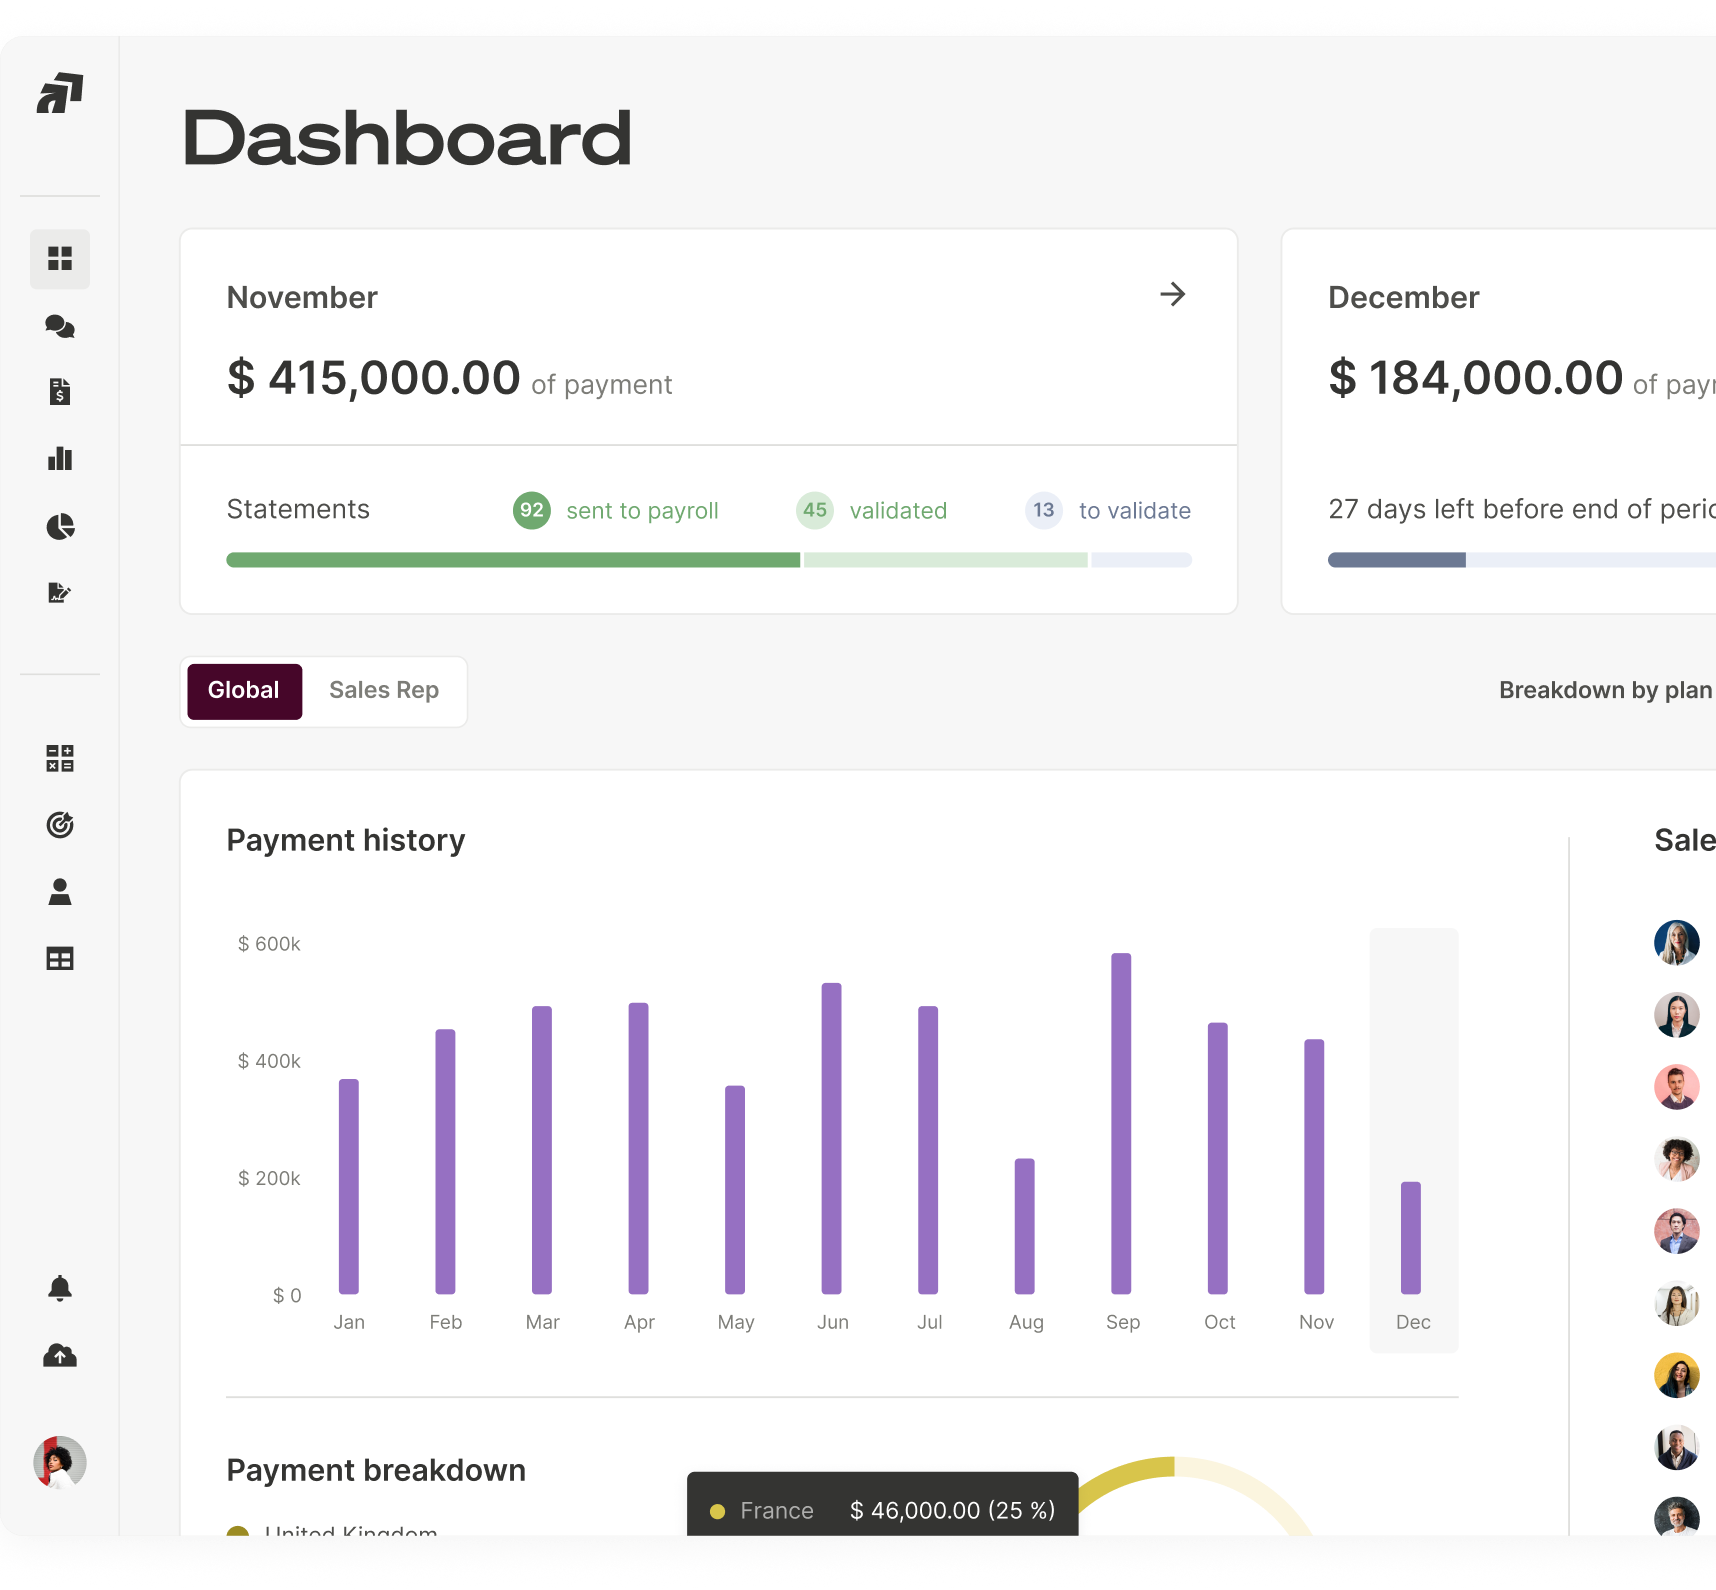Click the Jan bar in Payment history

(x=349, y=1186)
